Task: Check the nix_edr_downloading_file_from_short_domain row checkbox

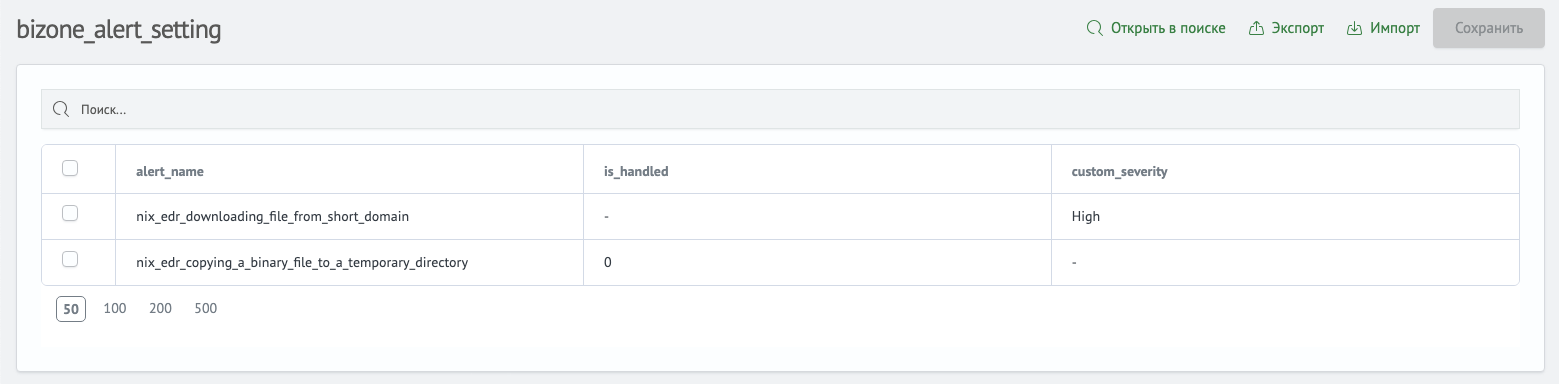Action: point(70,213)
